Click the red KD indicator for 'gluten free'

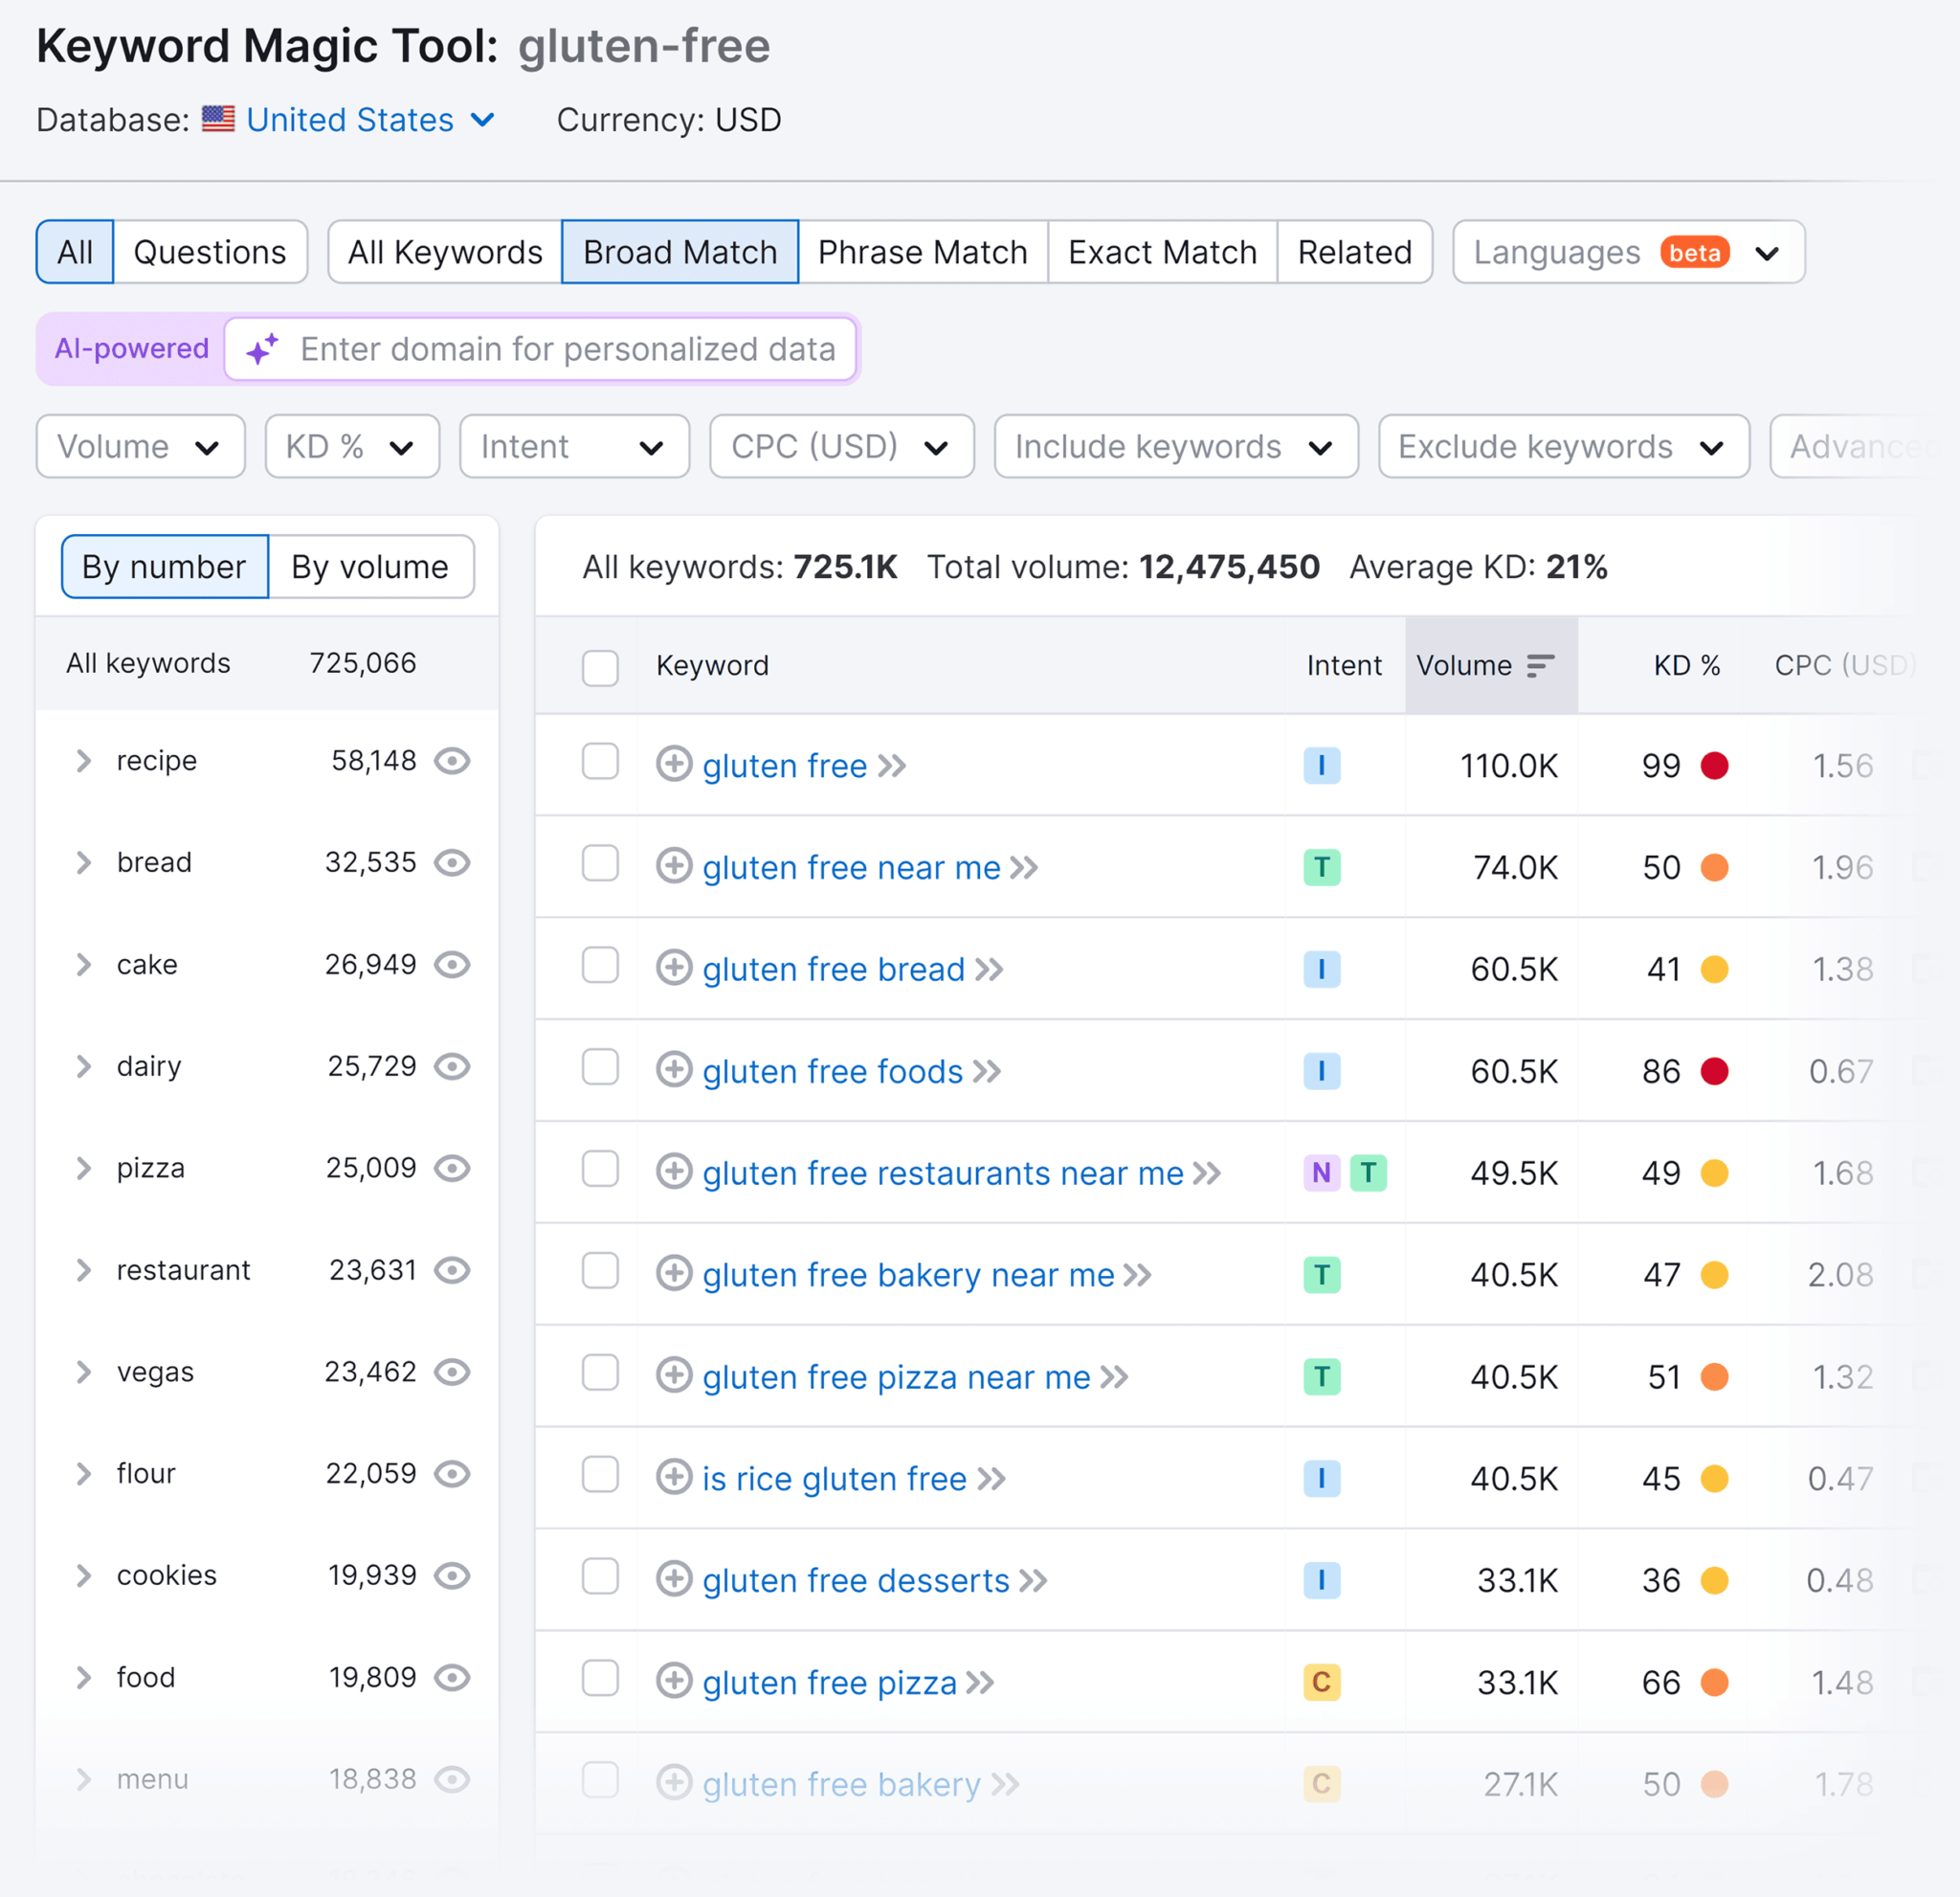[1722, 765]
